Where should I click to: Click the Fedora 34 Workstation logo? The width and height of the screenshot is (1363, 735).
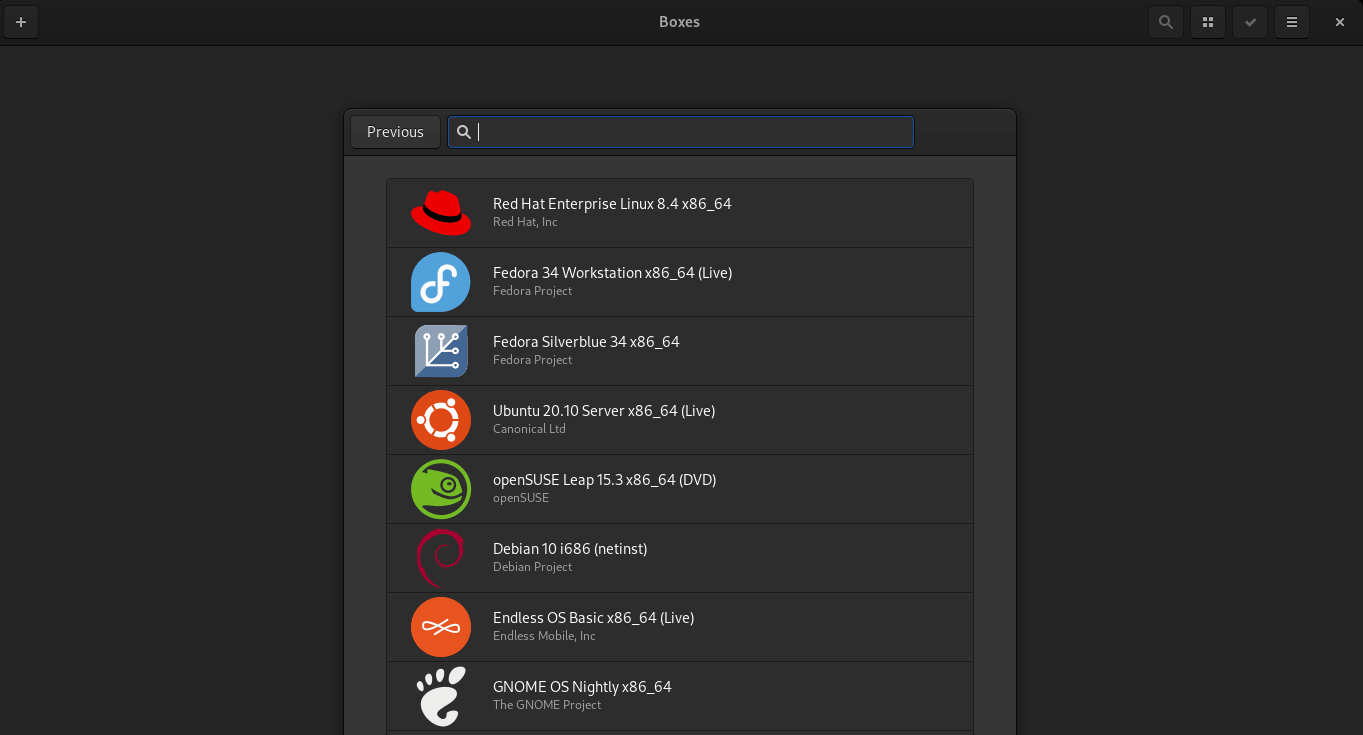click(441, 282)
